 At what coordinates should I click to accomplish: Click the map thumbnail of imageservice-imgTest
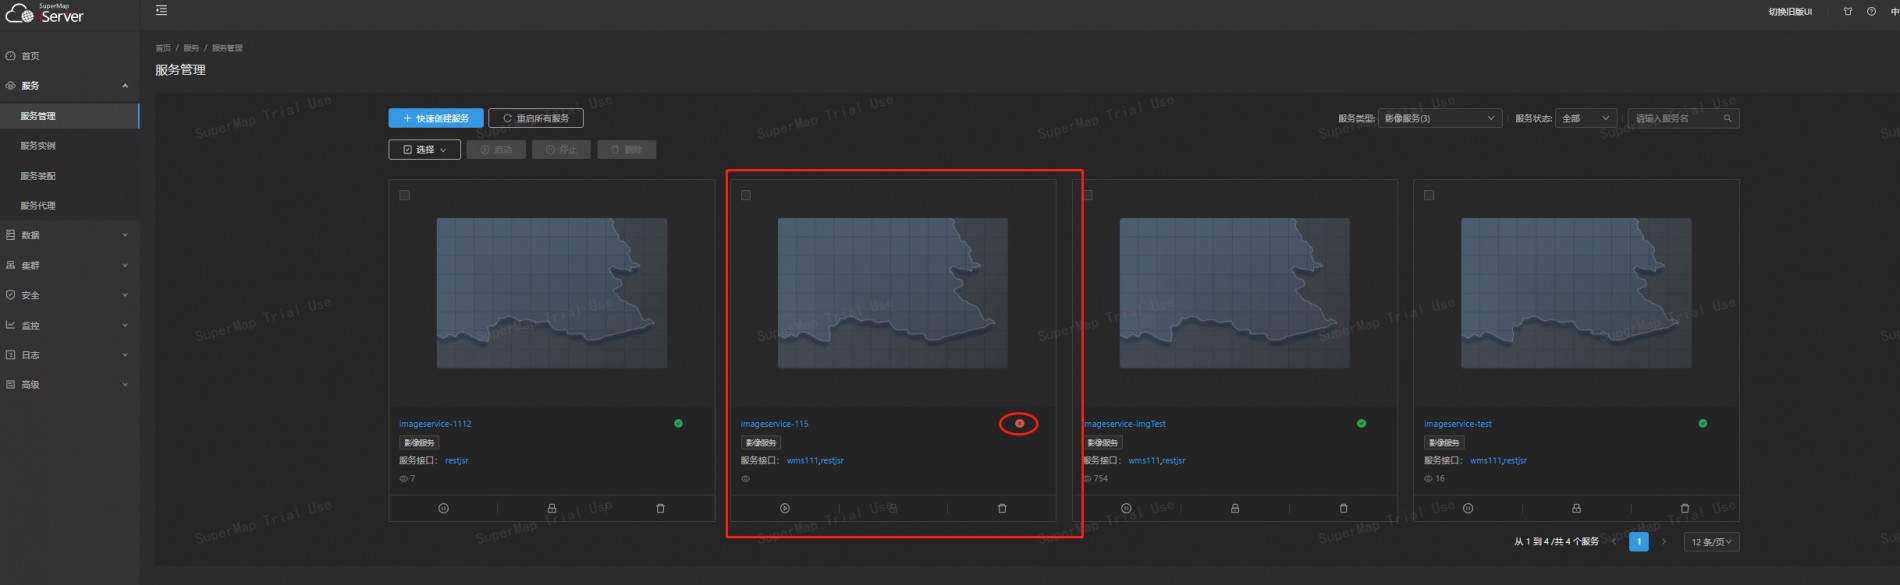[1235, 293]
